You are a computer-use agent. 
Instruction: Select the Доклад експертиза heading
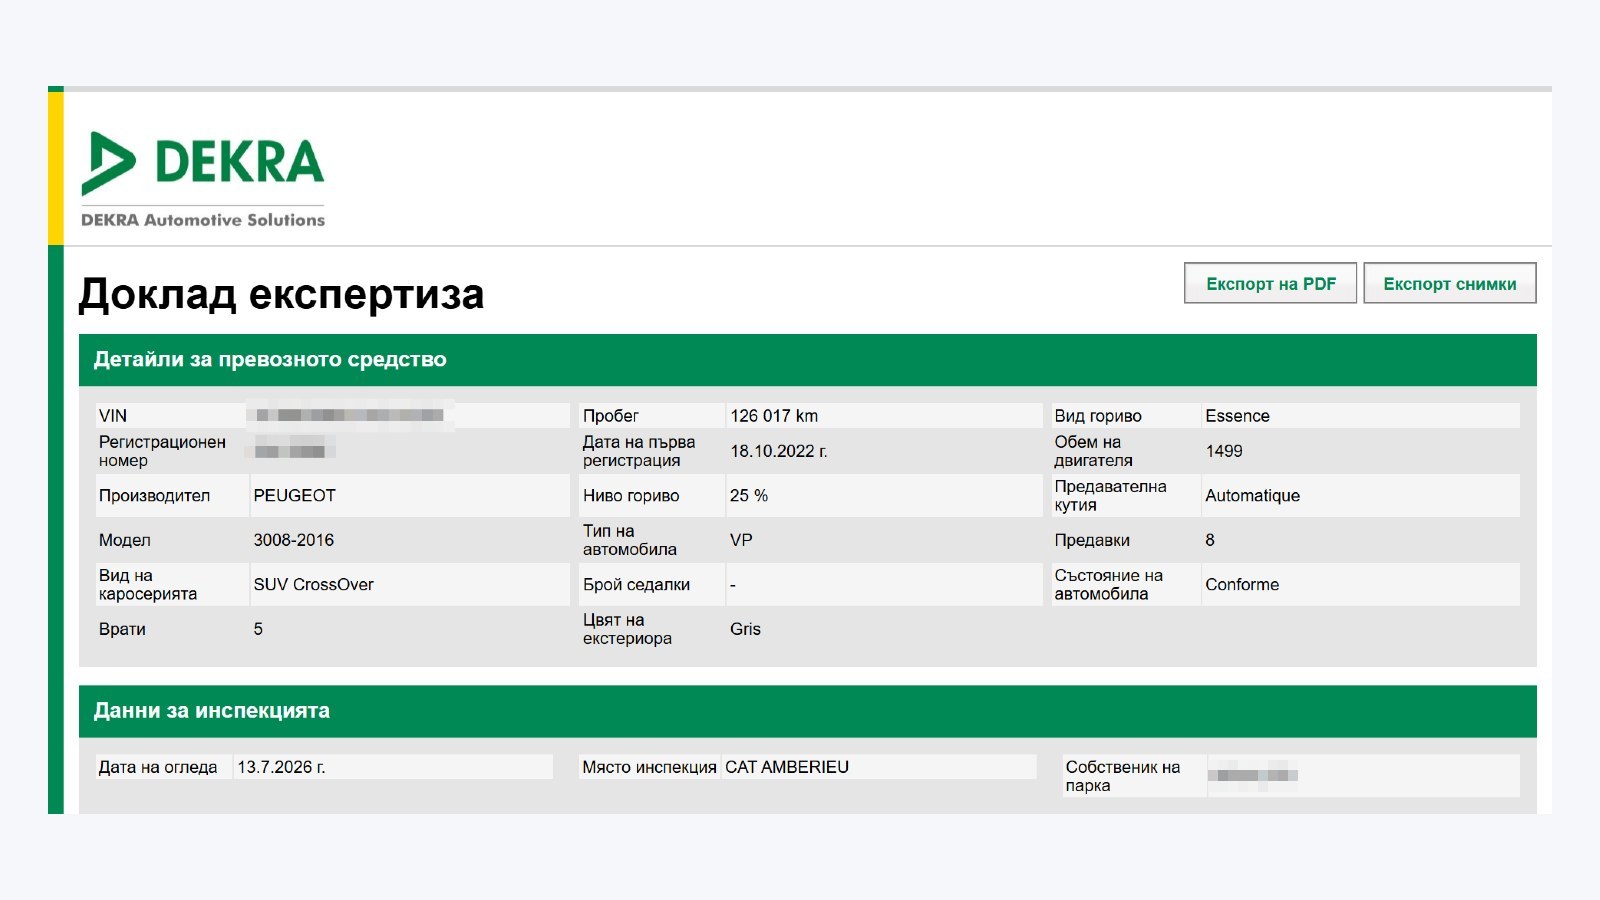pyautogui.click(x=281, y=294)
